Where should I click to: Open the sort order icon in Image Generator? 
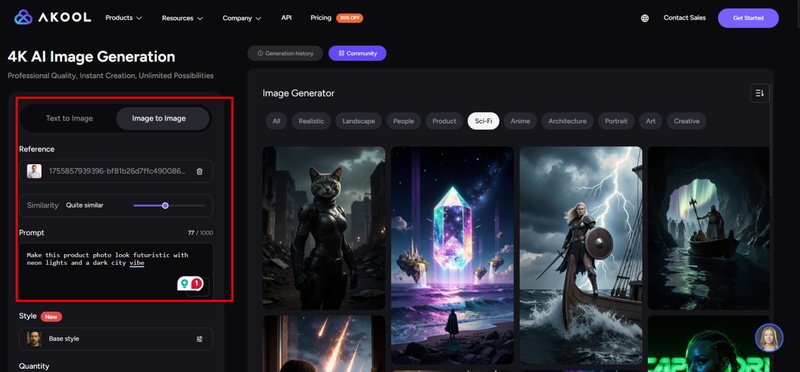[760, 93]
